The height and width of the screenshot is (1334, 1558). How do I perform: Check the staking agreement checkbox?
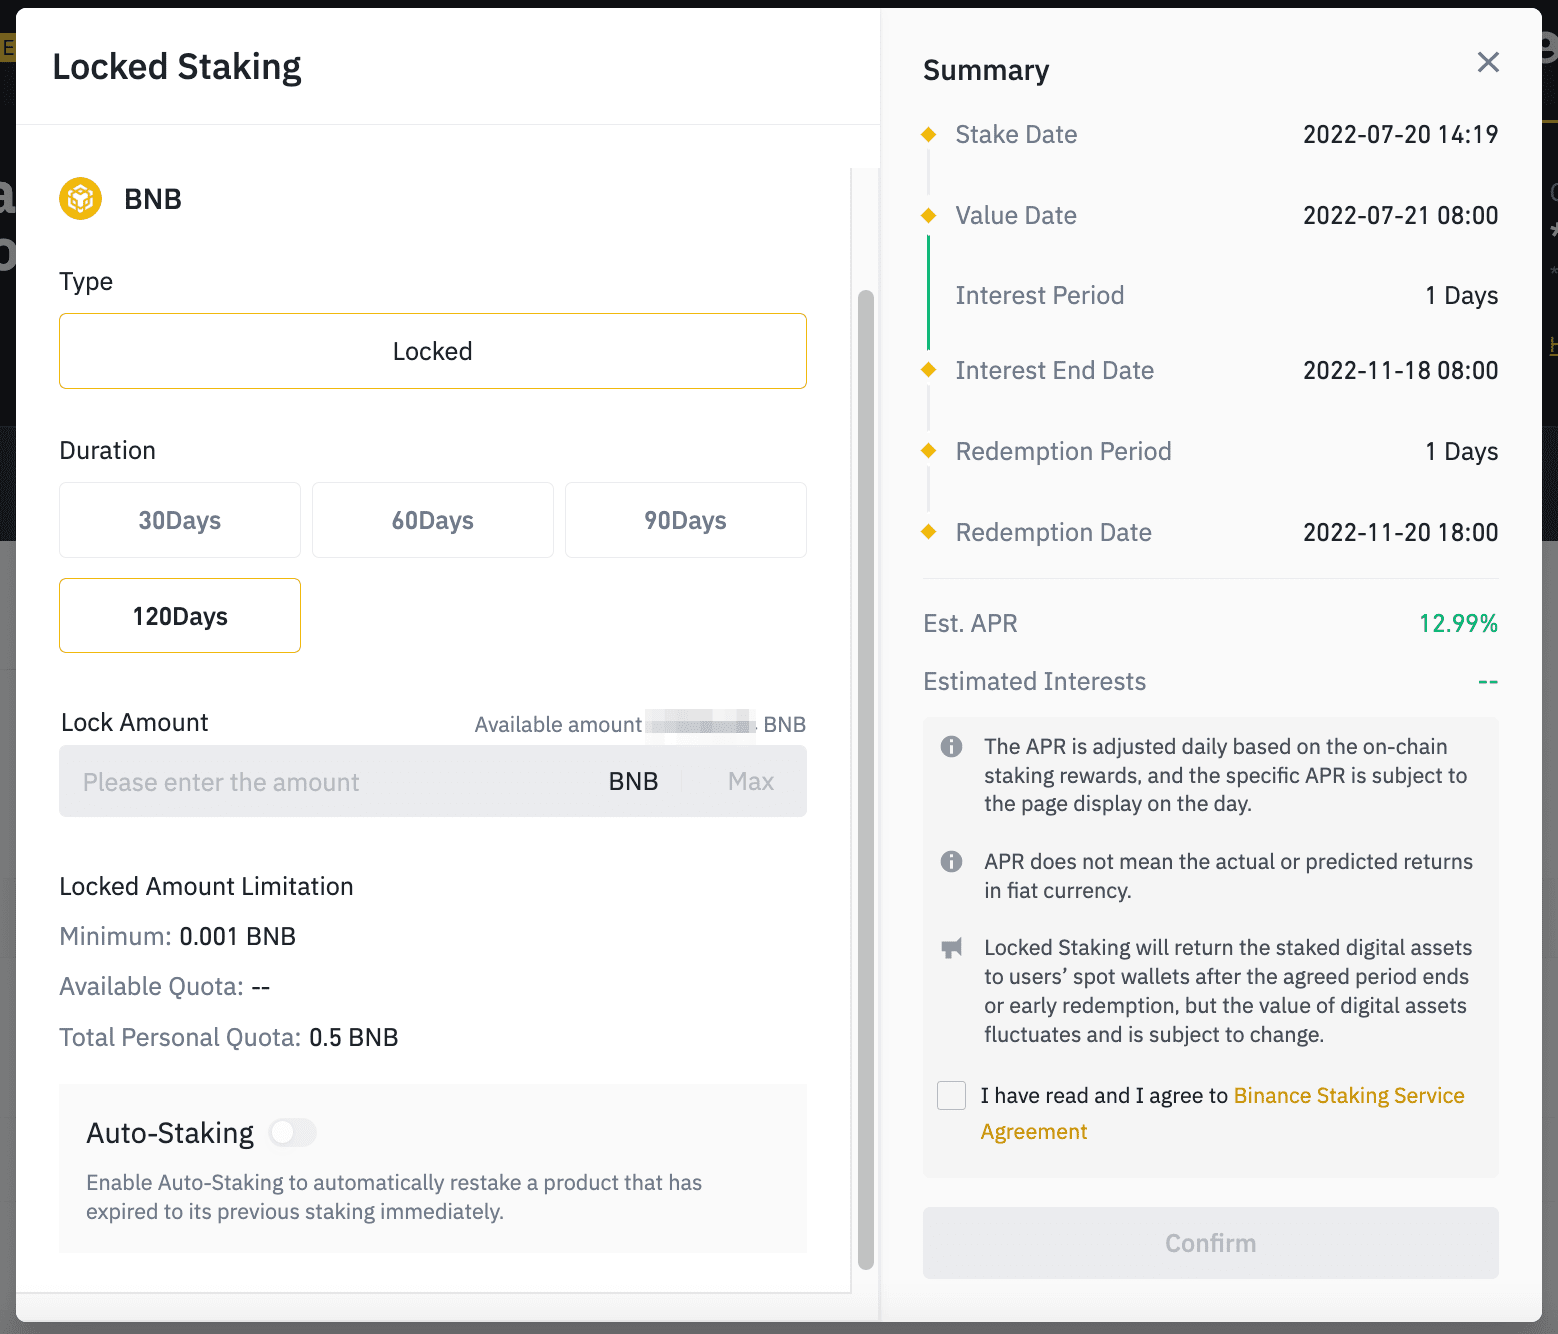(x=952, y=1095)
